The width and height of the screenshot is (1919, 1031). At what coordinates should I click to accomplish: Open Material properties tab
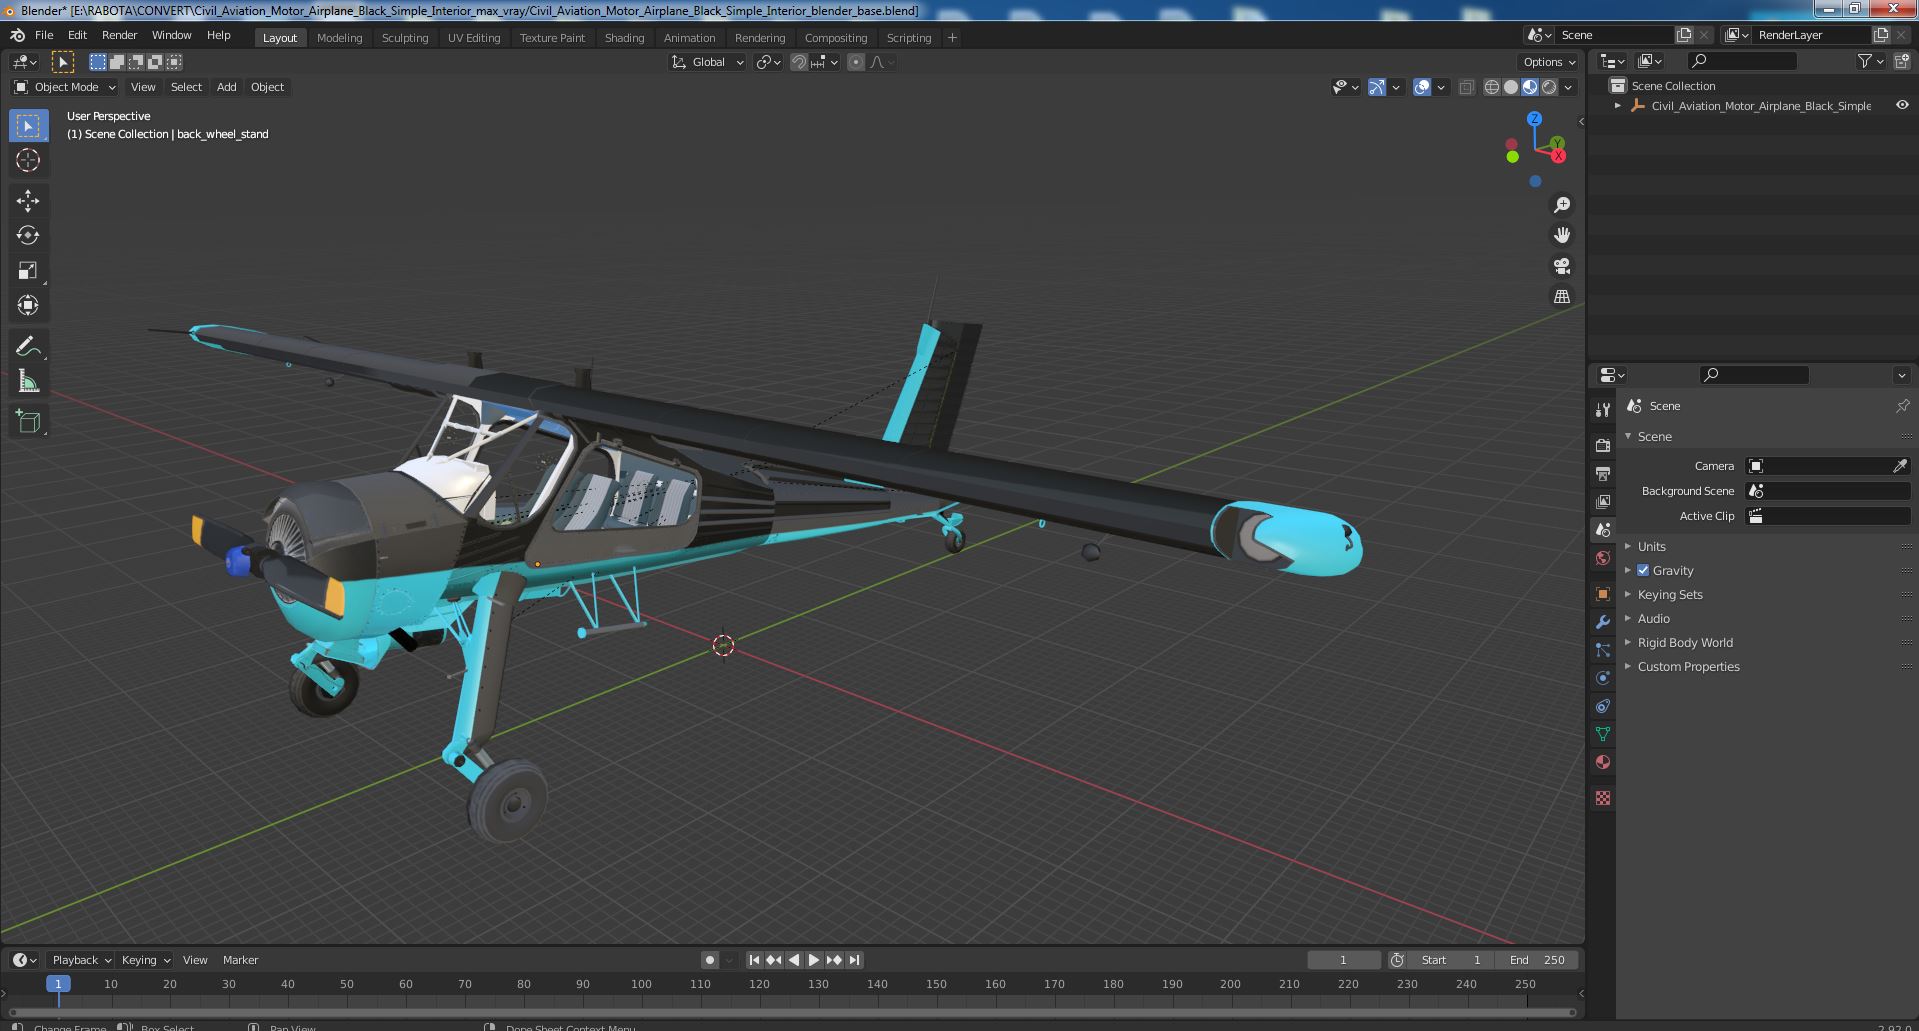tap(1603, 762)
